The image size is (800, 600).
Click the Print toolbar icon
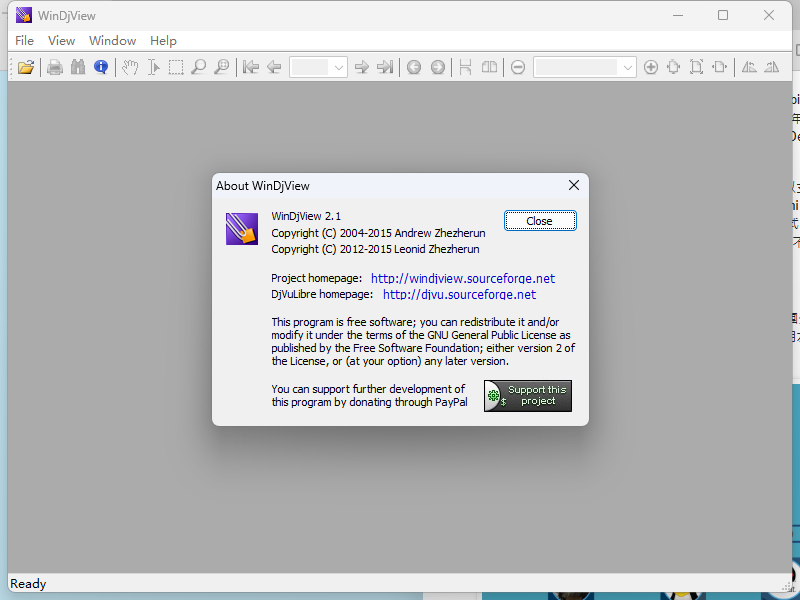click(x=55, y=67)
